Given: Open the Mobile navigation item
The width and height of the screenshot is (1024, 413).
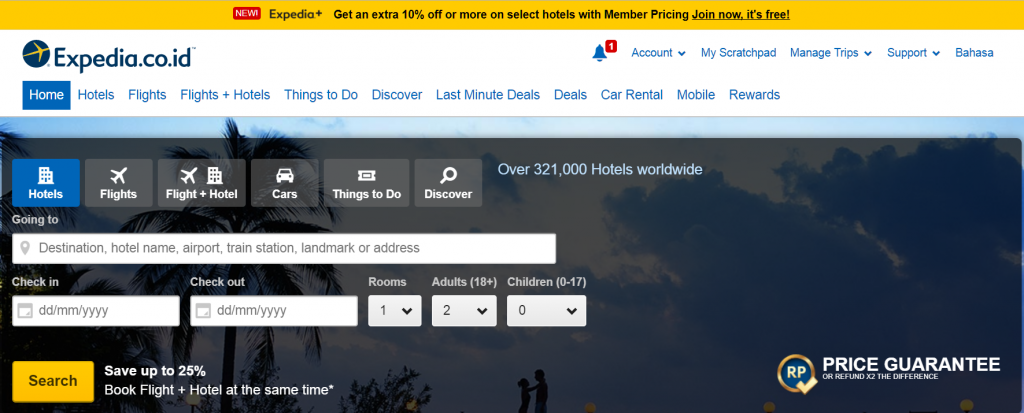Looking at the screenshot, I should (x=696, y=95).
